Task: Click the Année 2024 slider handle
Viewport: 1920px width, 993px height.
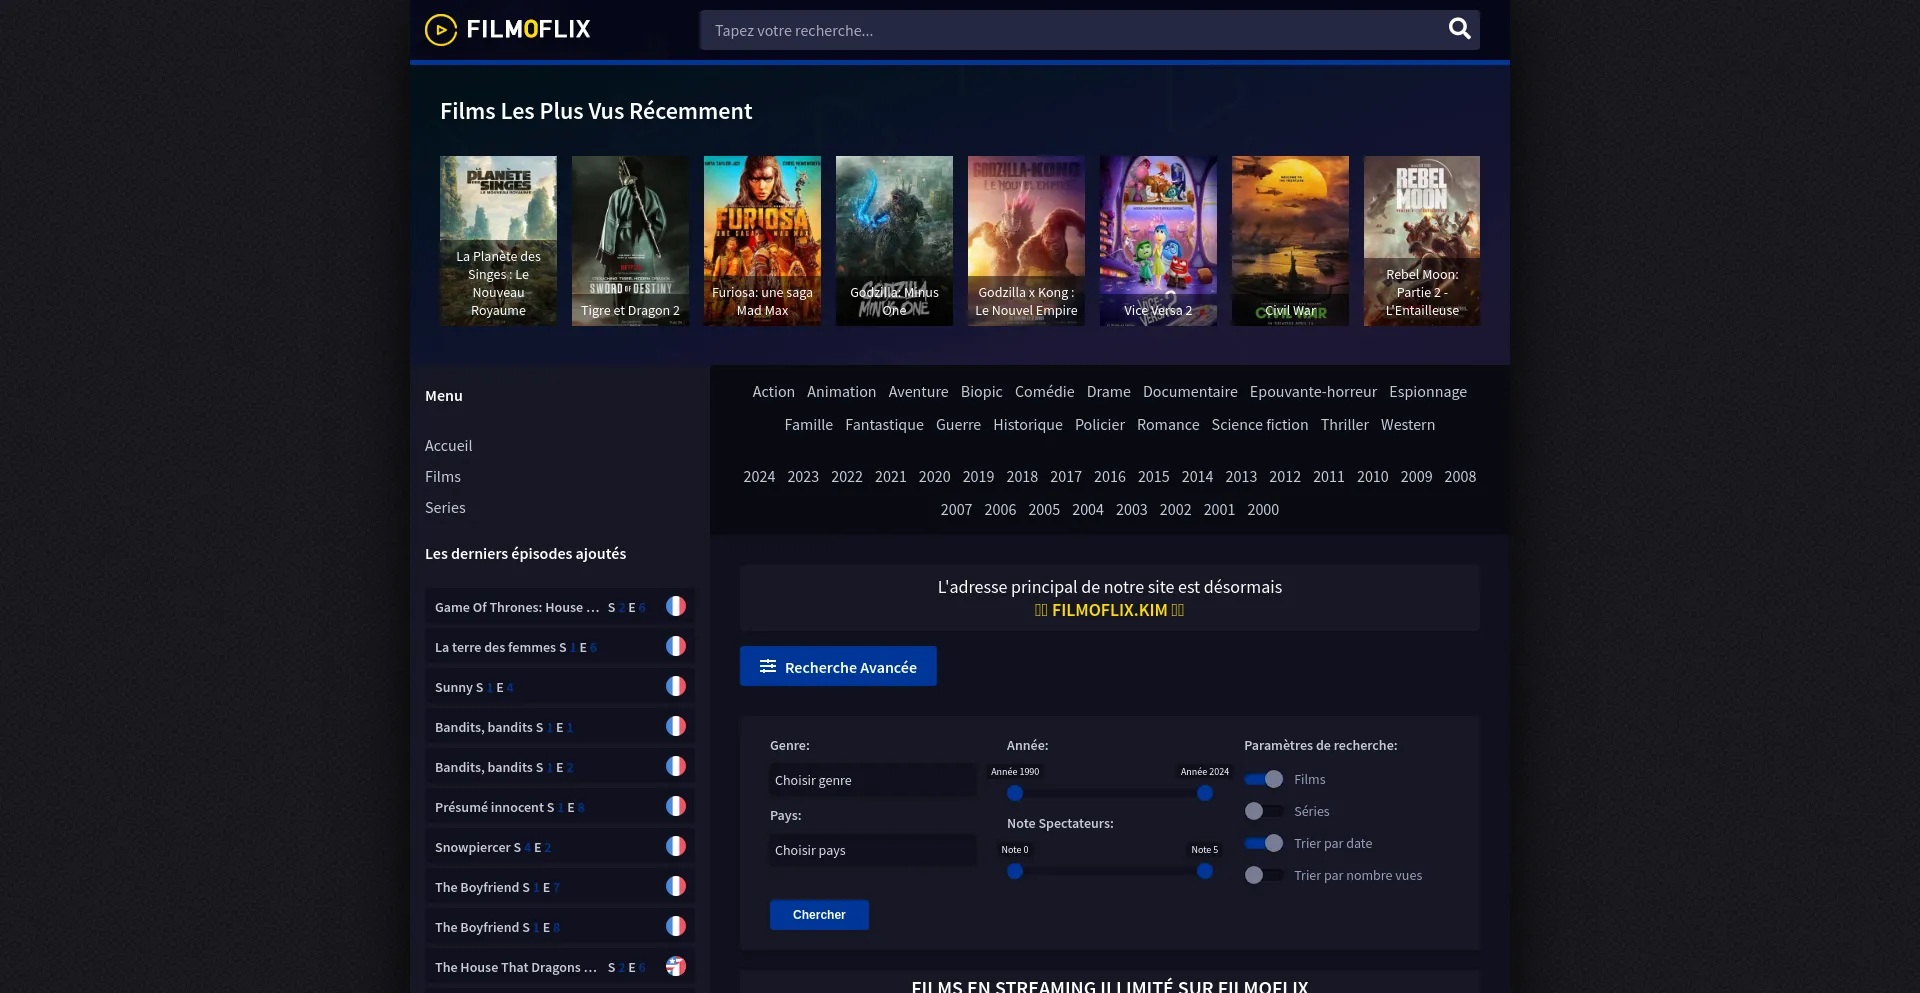Action: [1205, 793]
